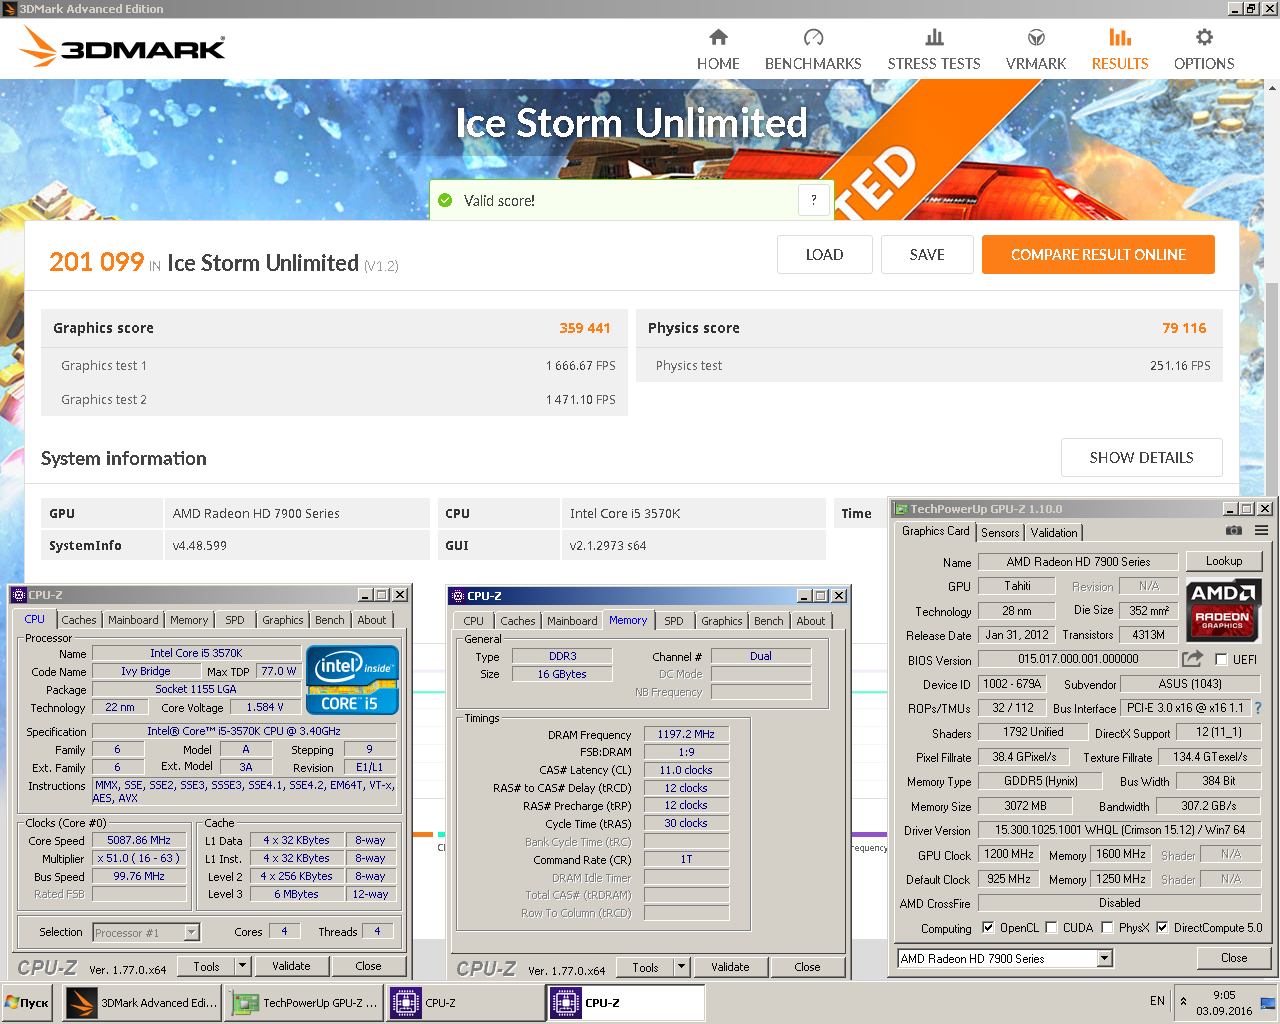The height and width of the screenshot is (1024, 1280).
Task: Open the Validation tab in GPU-Z
Action: click(1054, 533)
